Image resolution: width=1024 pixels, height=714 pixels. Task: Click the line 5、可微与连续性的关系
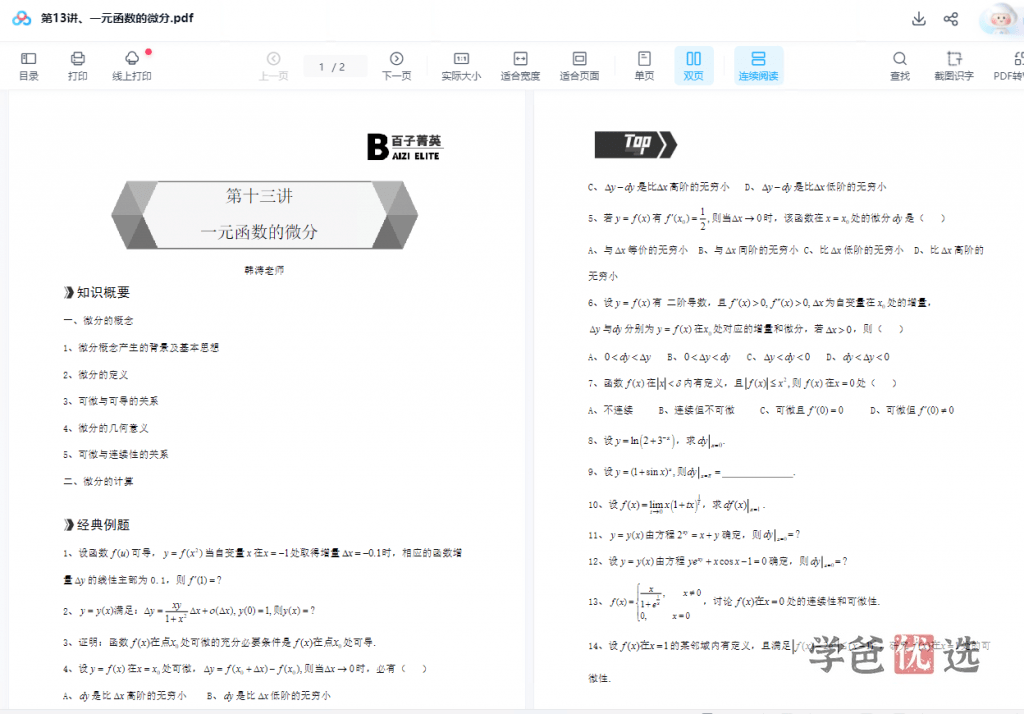pos(116,455)
